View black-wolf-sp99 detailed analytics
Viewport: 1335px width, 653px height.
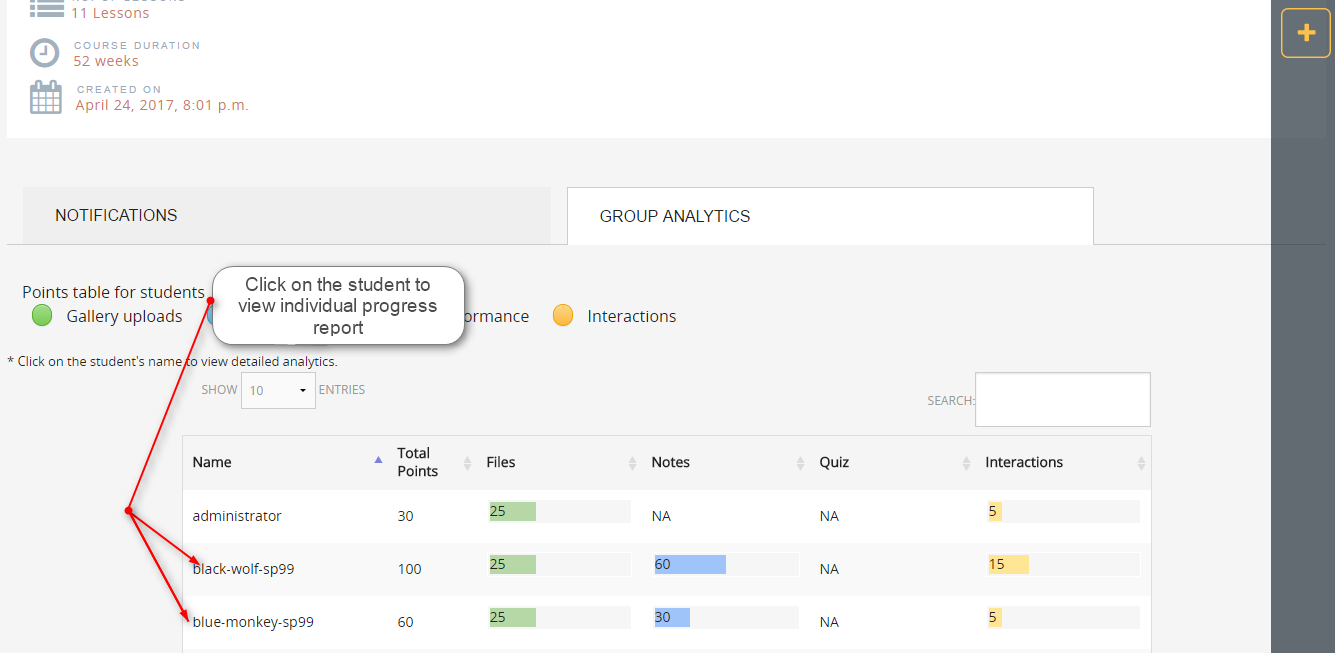coord(243,569)
